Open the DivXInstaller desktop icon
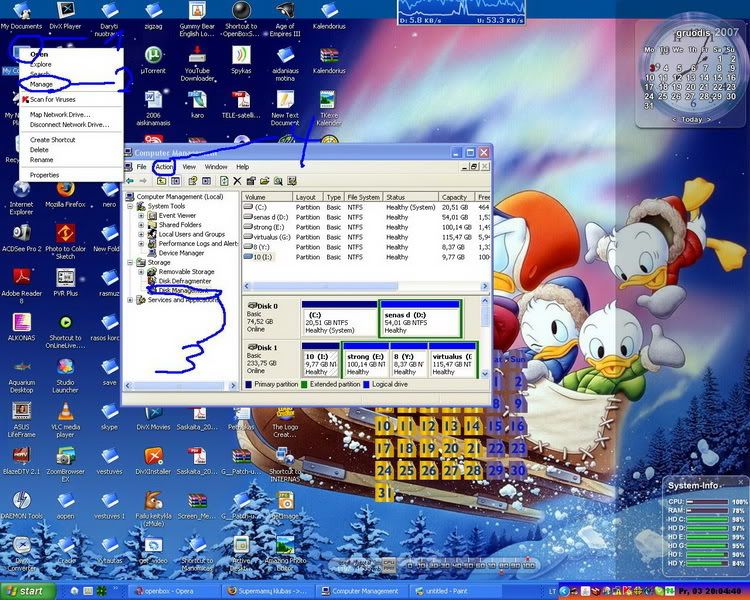 tap(153, 461)
